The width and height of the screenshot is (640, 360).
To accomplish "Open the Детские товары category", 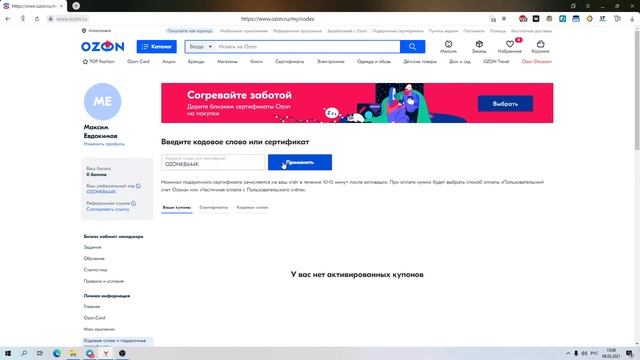I will coord(420,62).
